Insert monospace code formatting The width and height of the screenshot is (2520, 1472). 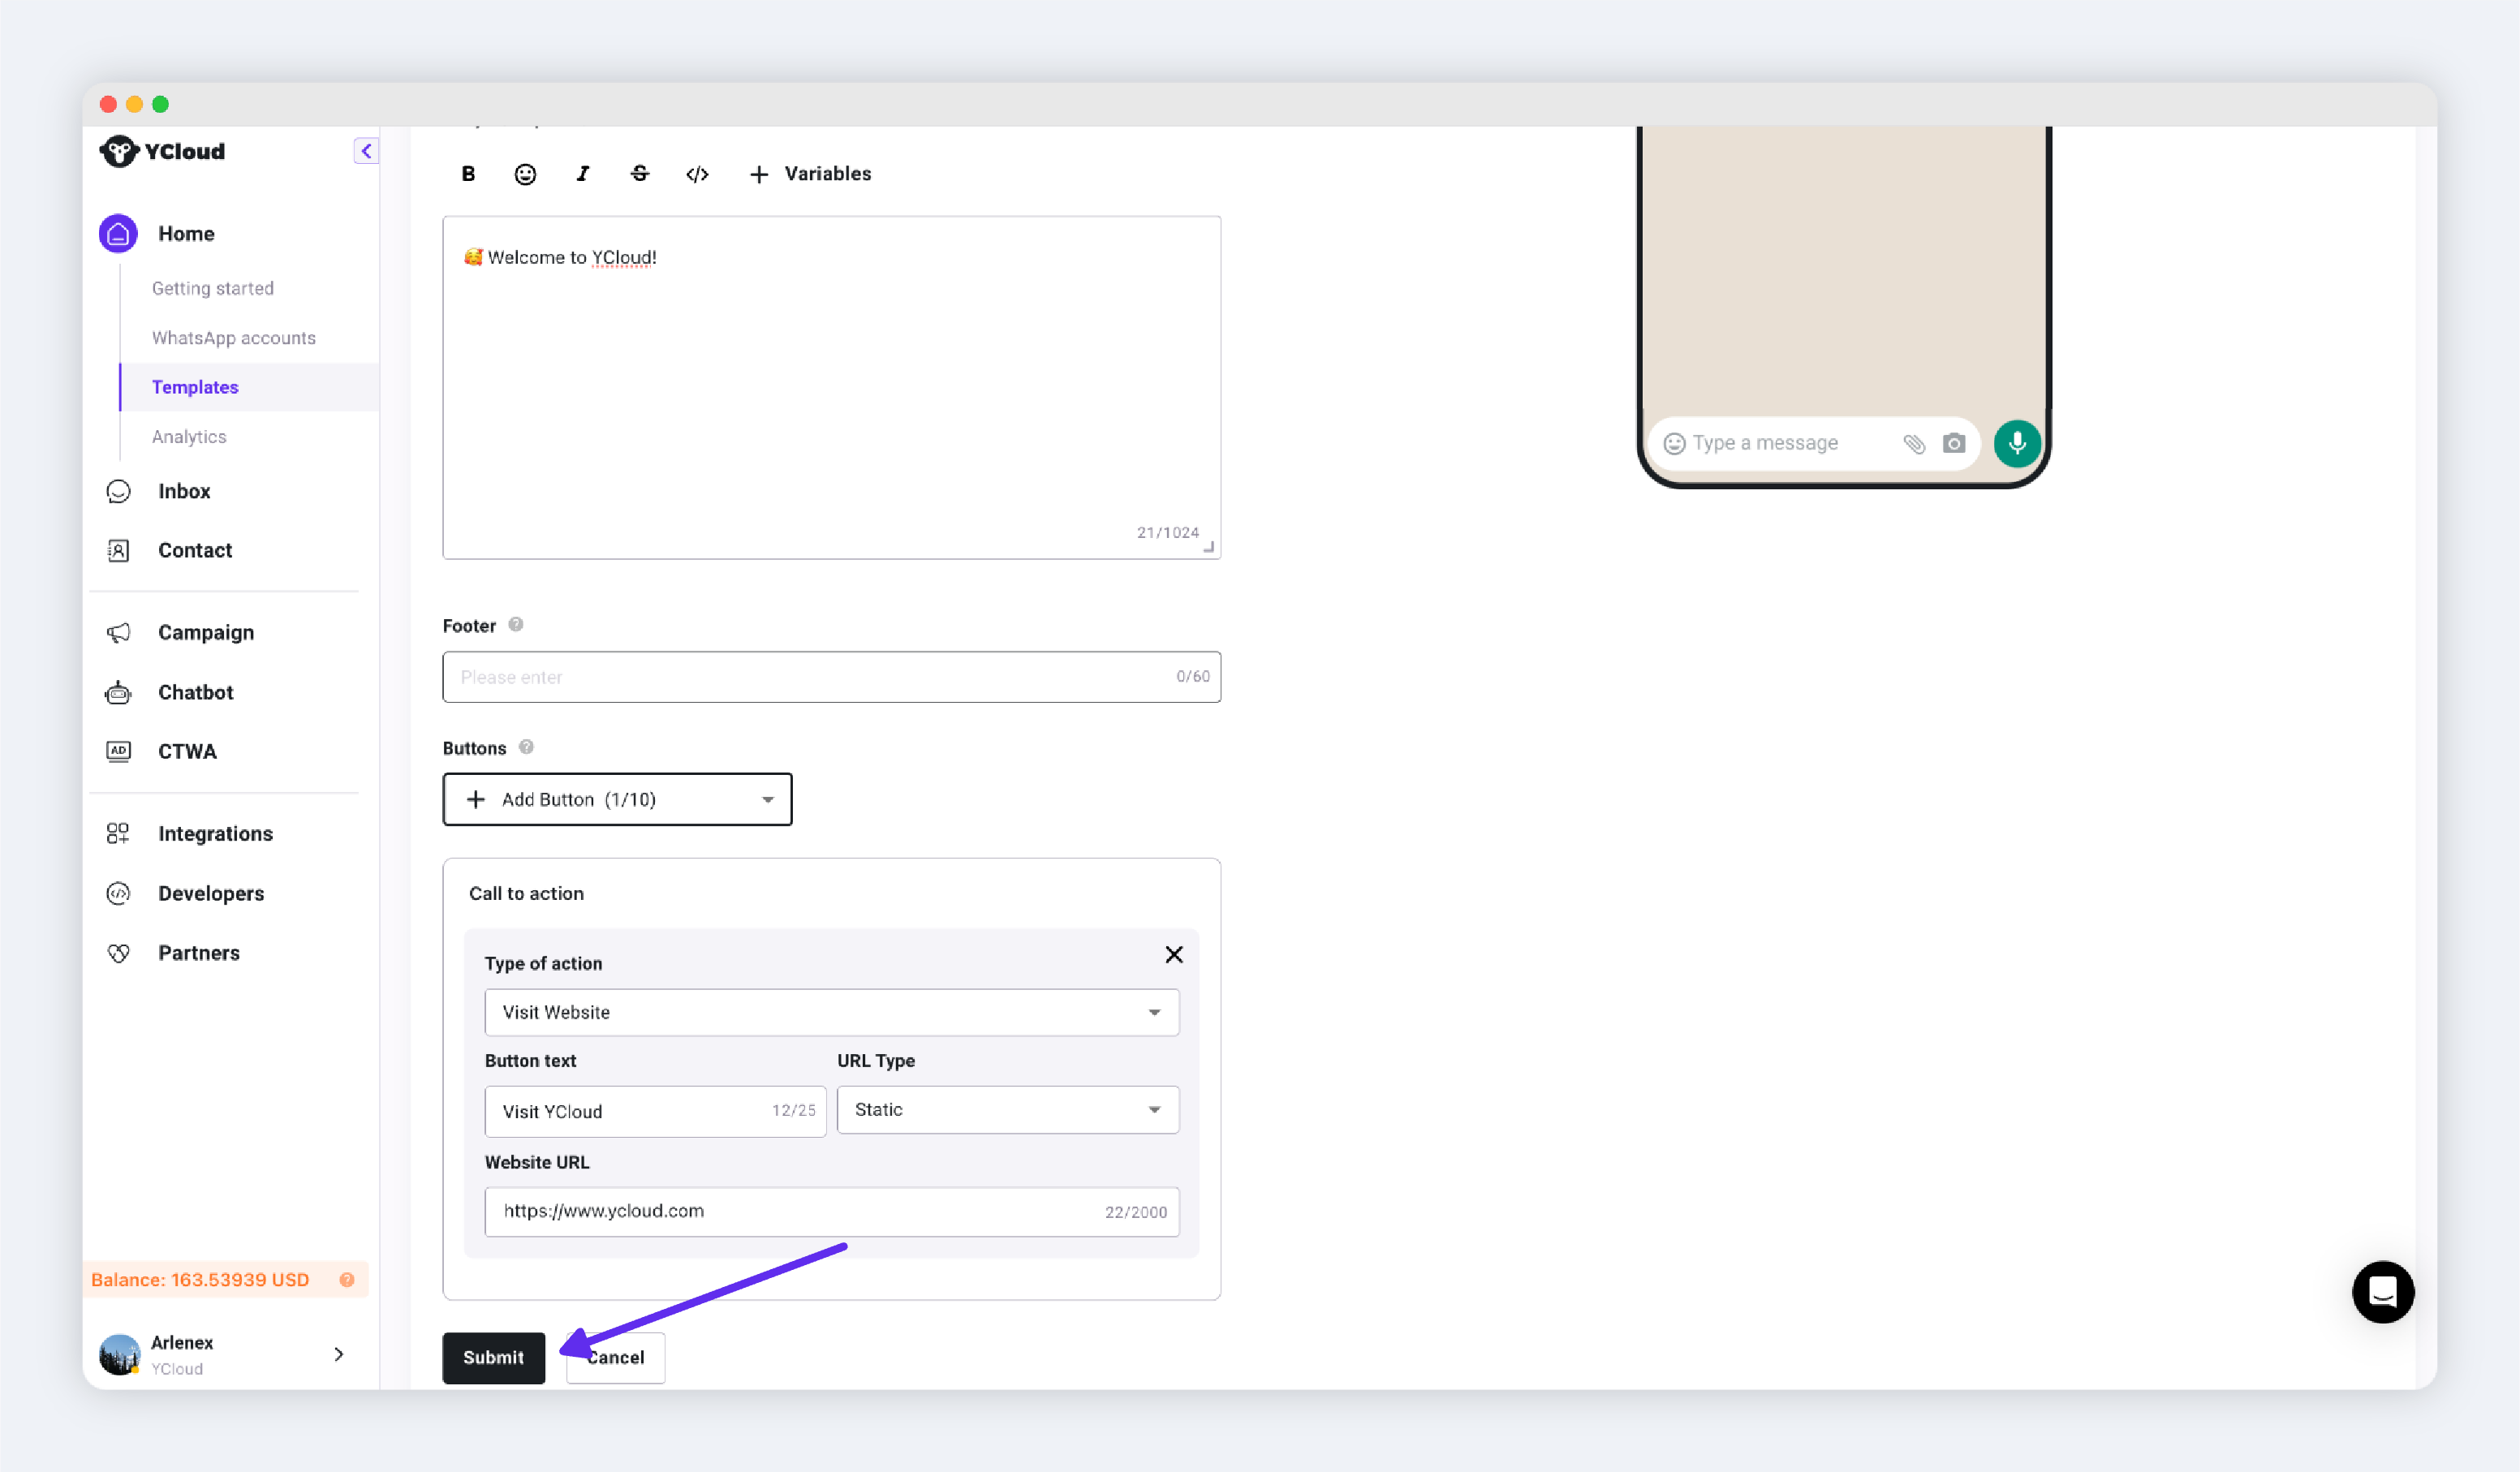point(697,174)
